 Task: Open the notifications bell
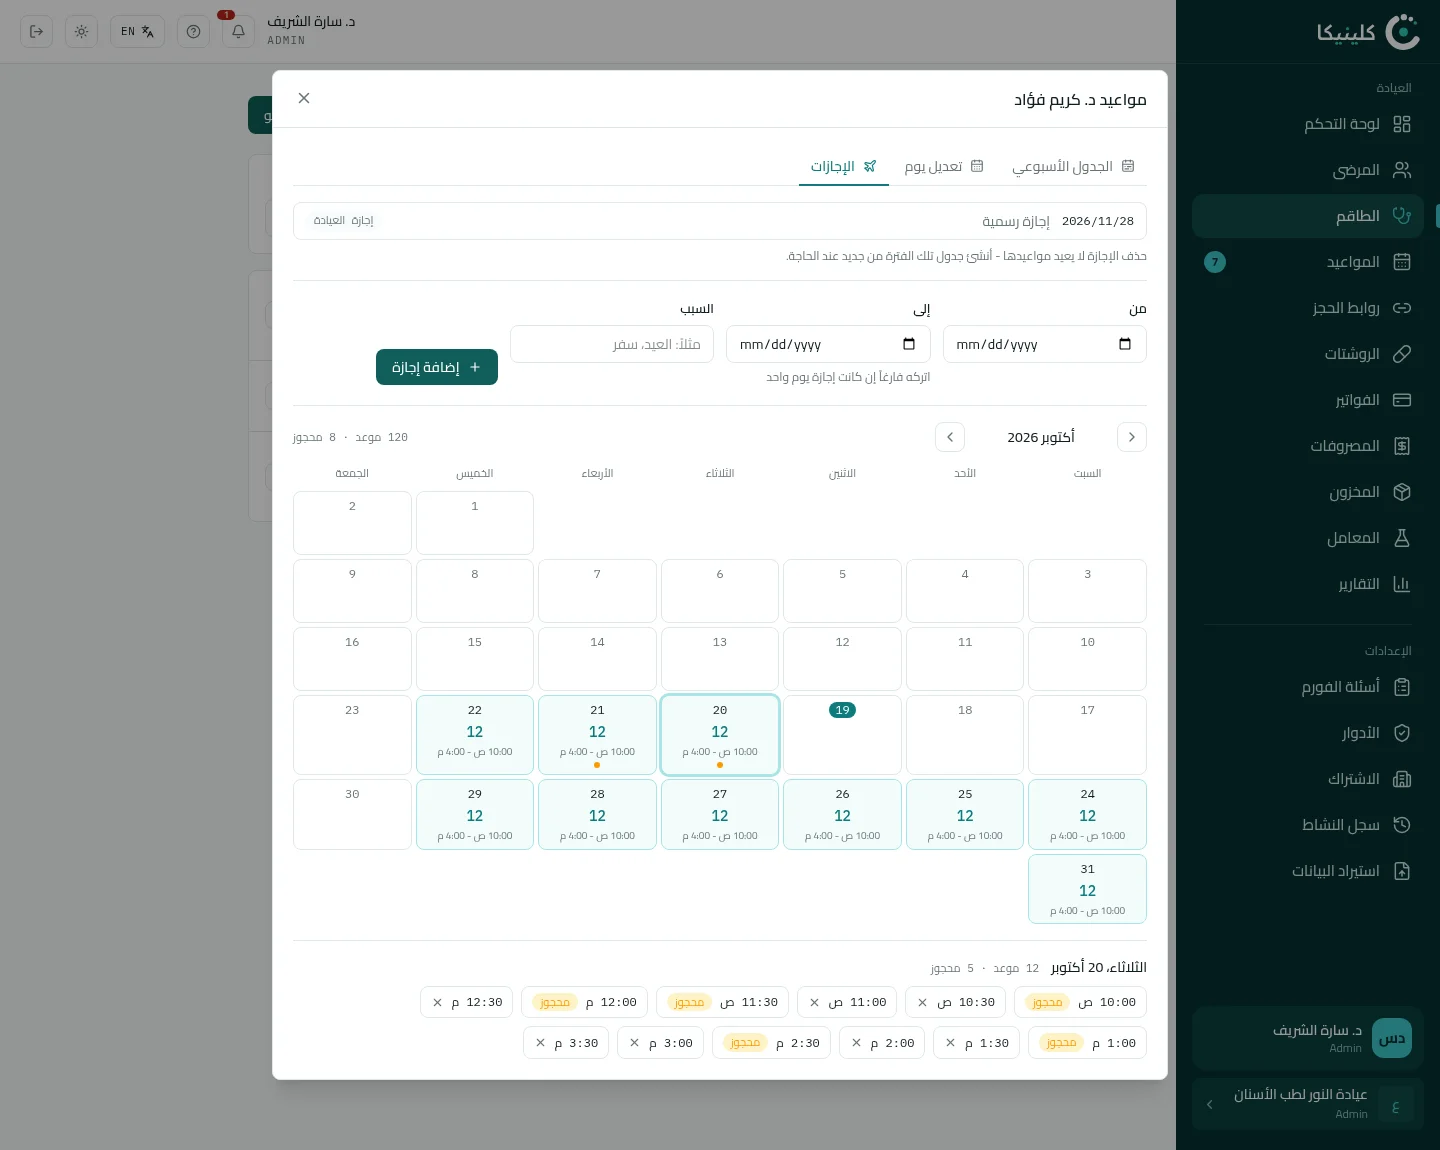238,32
